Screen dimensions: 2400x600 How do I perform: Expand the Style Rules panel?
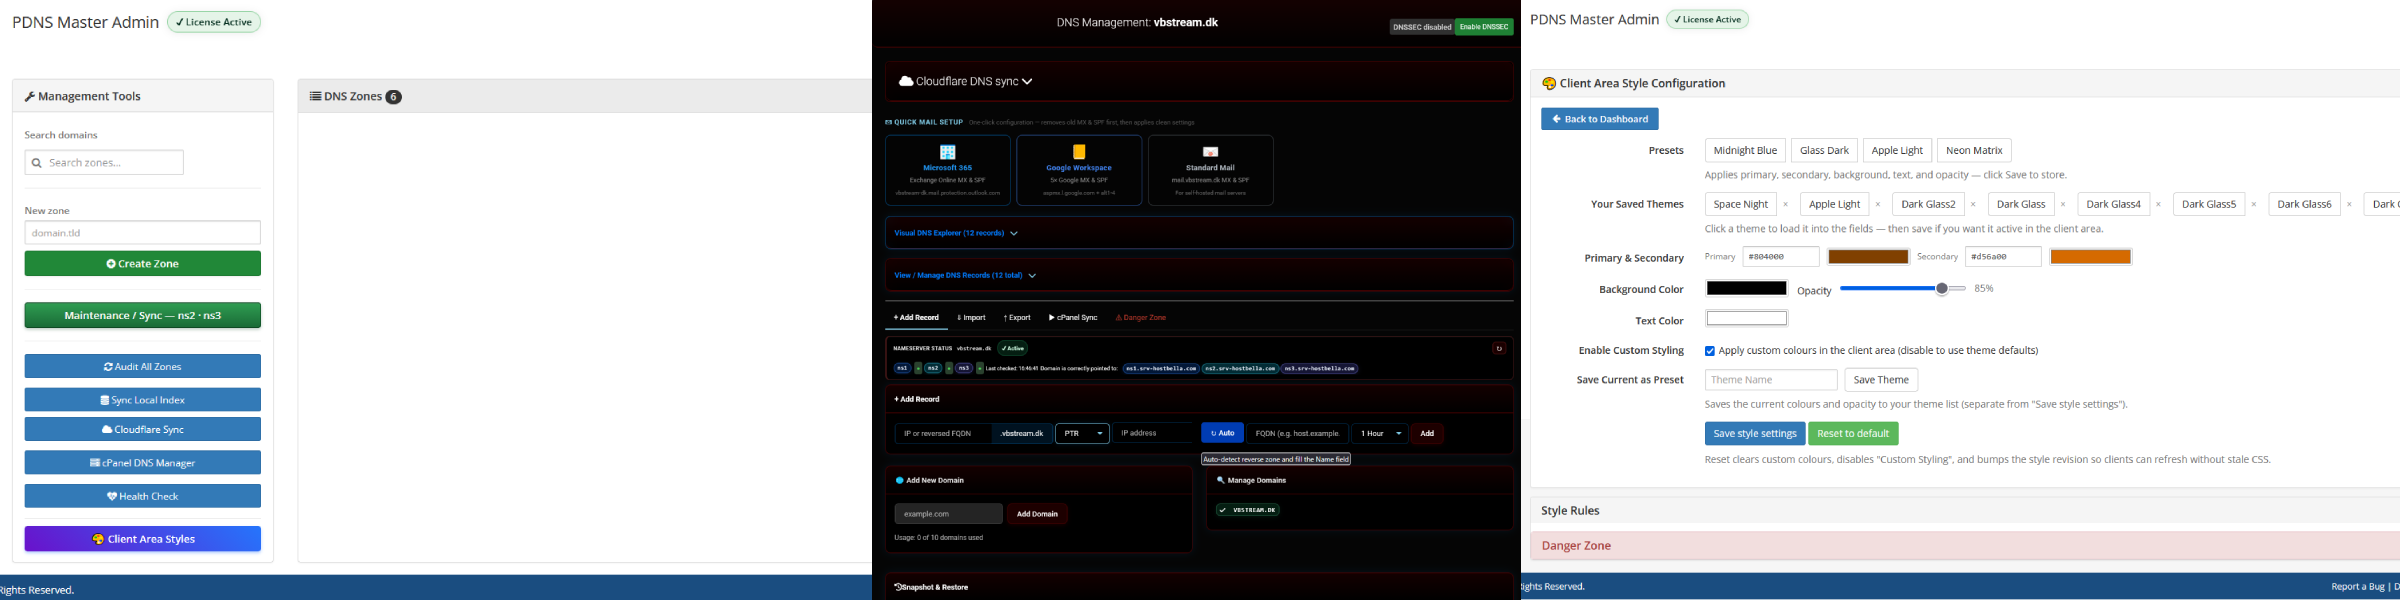tap(1965, 511)
